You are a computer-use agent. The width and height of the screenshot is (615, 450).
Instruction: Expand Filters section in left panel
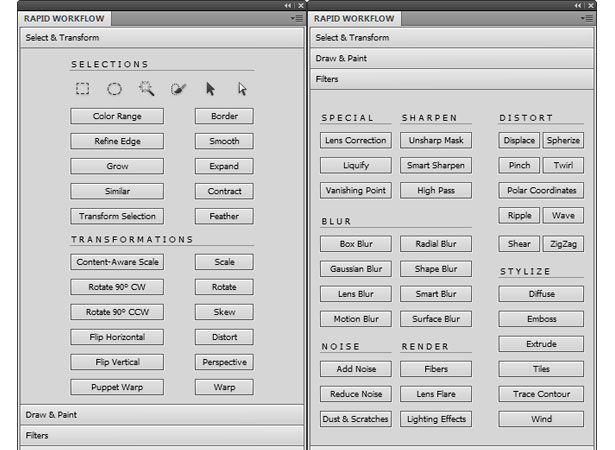click(x=162, y=435)
